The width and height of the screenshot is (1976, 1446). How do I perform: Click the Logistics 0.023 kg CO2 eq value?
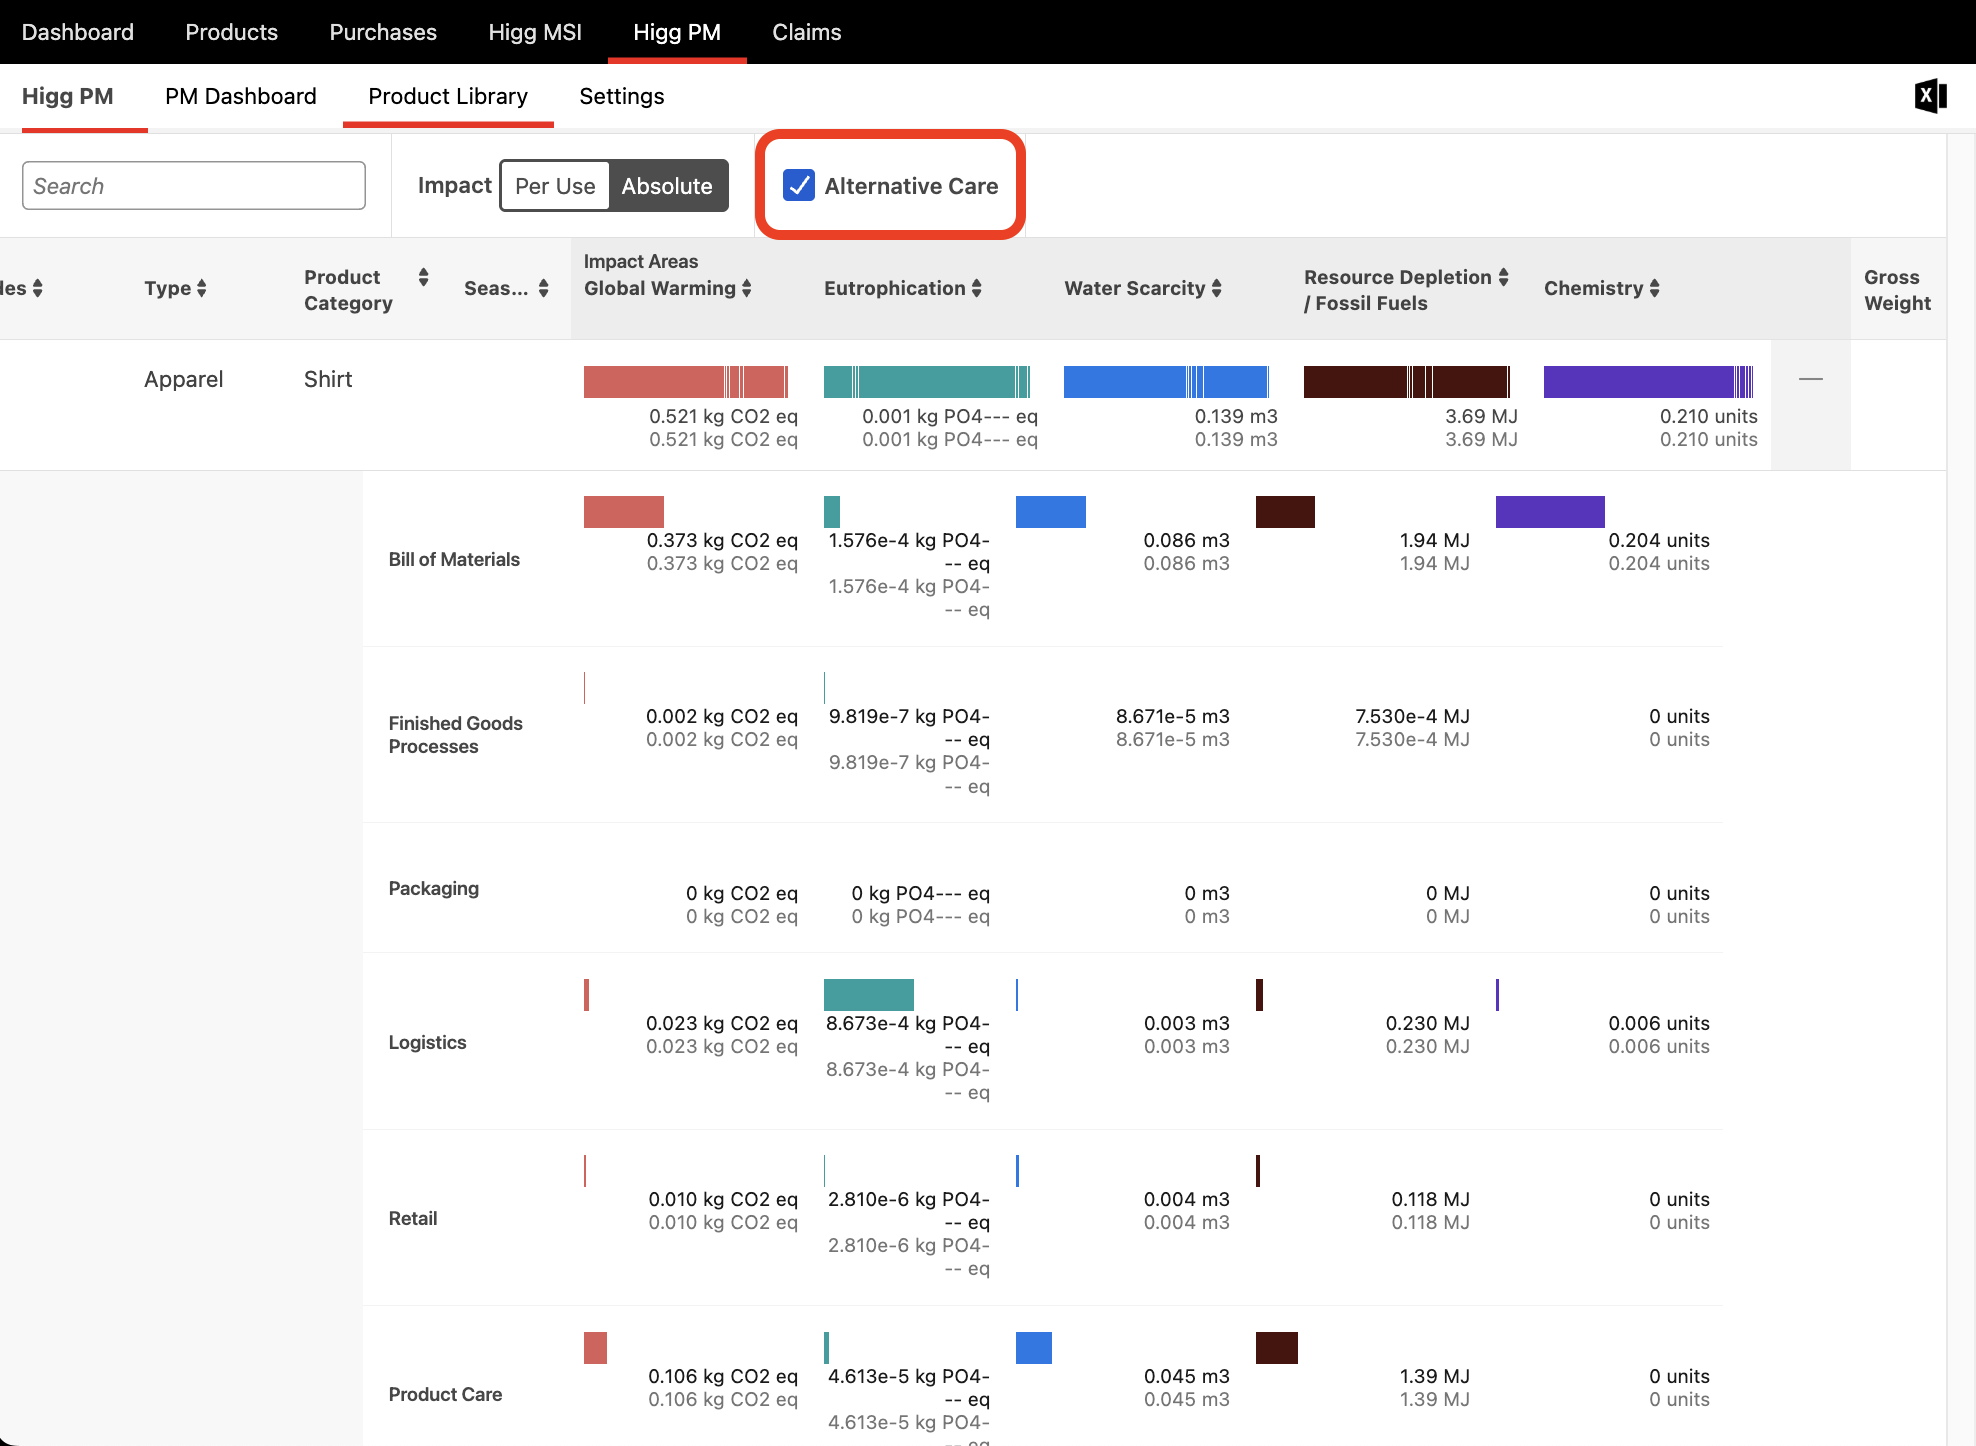(722, 1023)
